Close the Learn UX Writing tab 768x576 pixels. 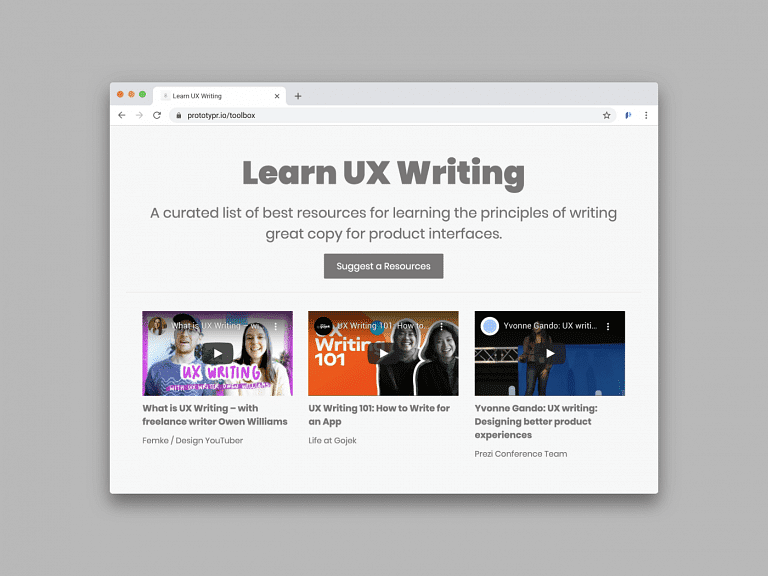277,96
